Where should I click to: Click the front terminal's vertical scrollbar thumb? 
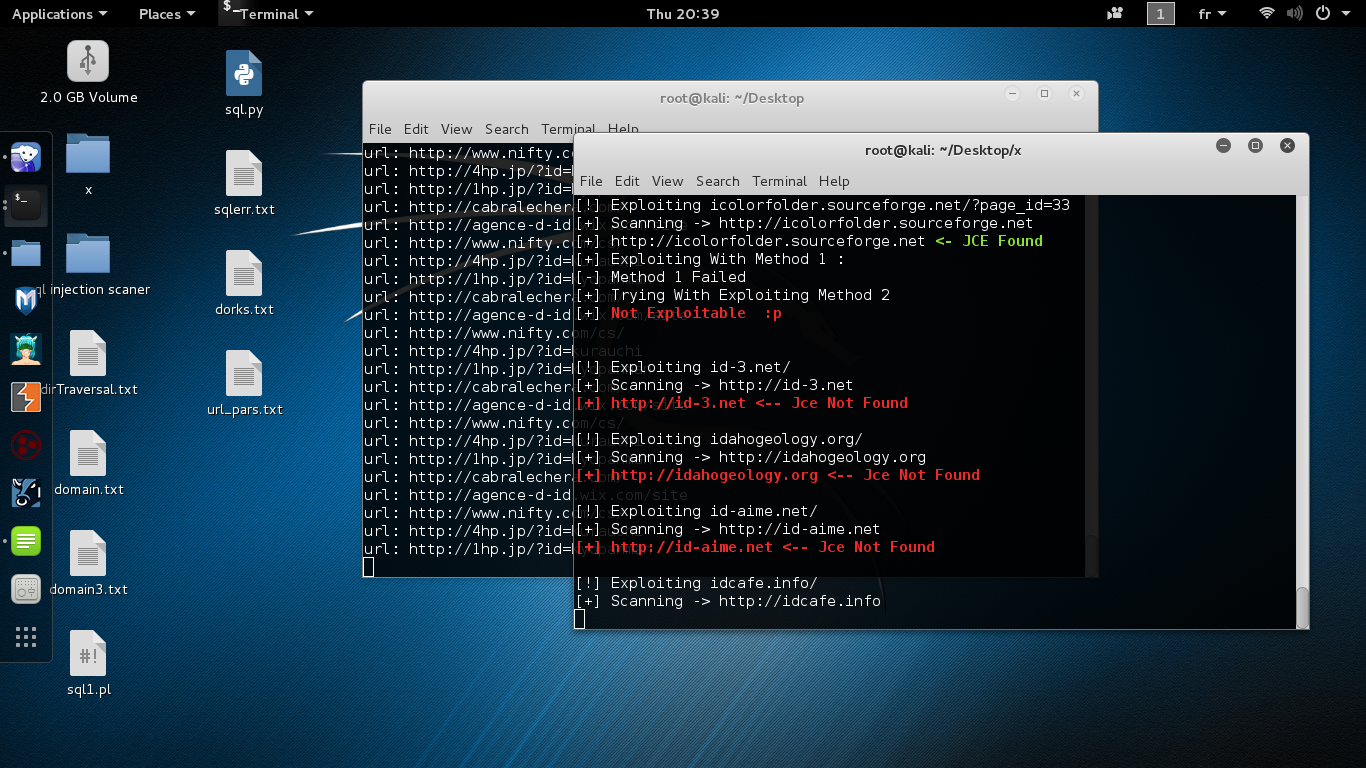point(1302,607)
